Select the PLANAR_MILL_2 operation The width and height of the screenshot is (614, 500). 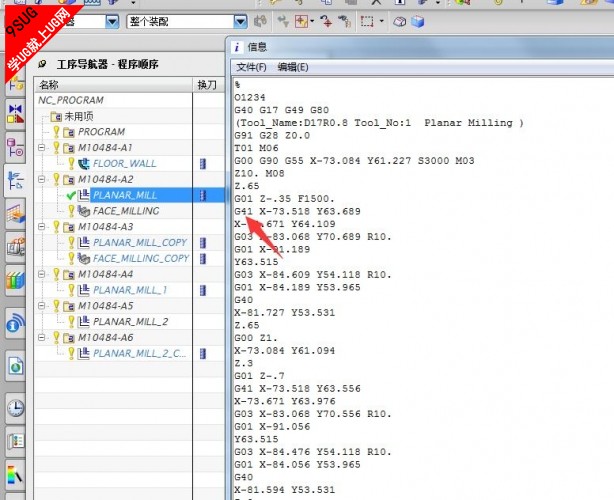click(130, 322)
